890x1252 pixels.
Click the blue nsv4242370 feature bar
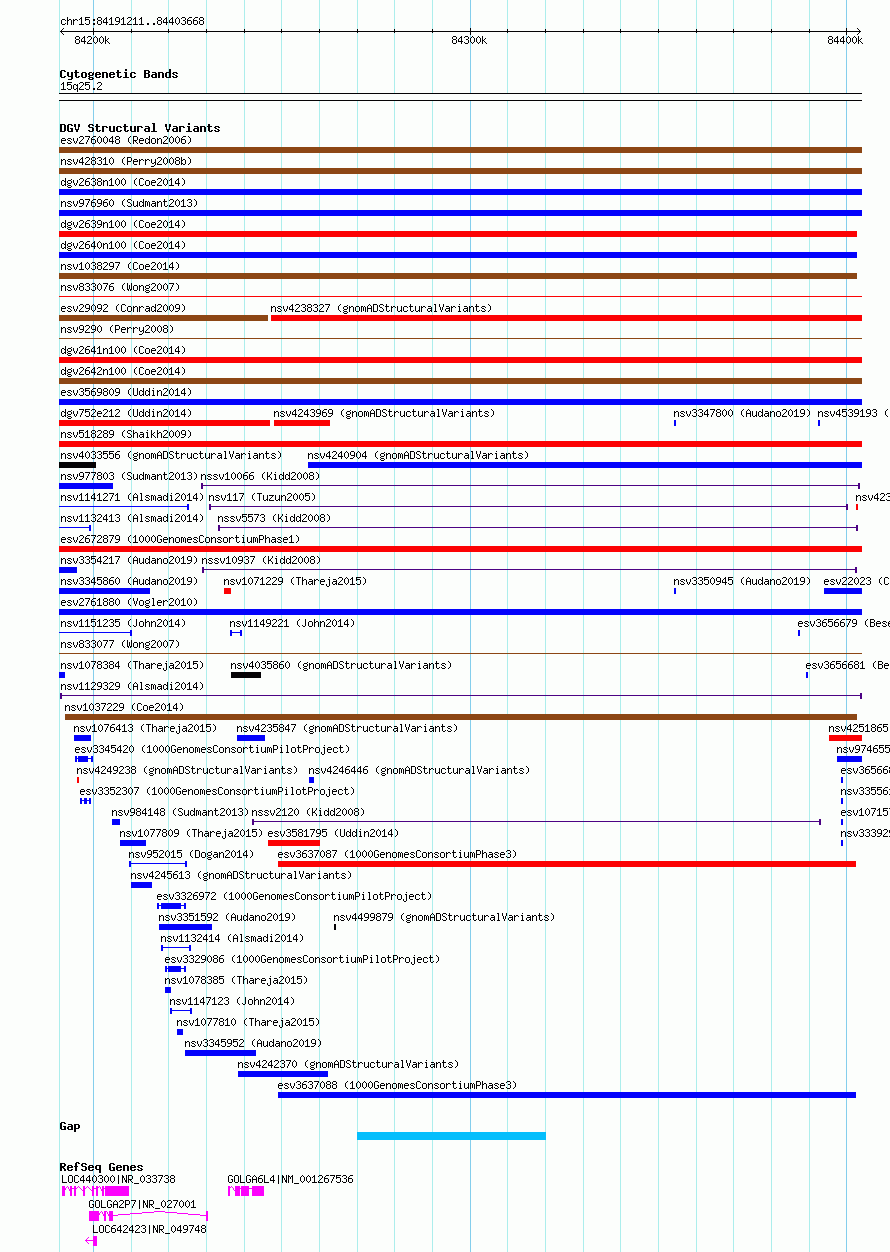click(x=282, y=1074)
